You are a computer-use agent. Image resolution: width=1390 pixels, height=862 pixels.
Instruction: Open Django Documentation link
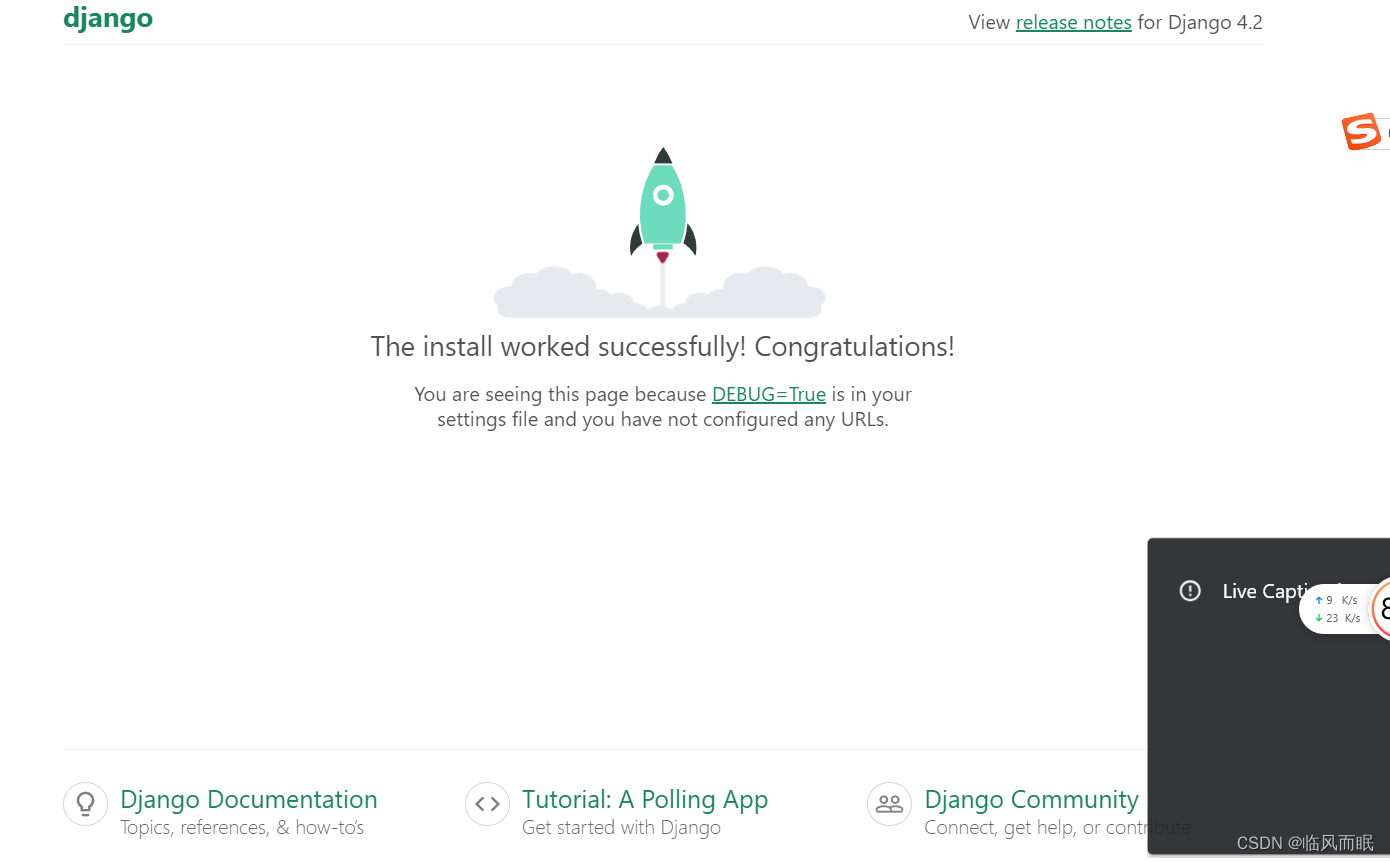(x=249, y=799)
